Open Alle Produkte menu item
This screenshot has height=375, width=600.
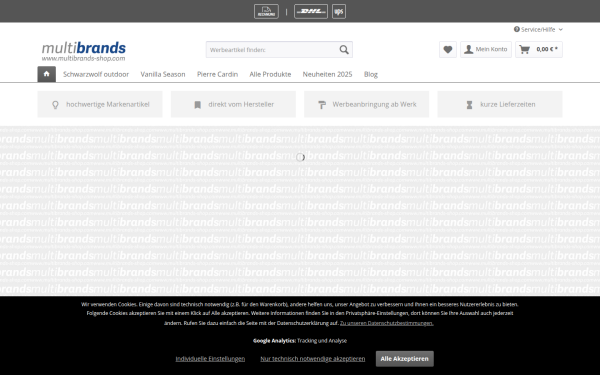point(270,74)
